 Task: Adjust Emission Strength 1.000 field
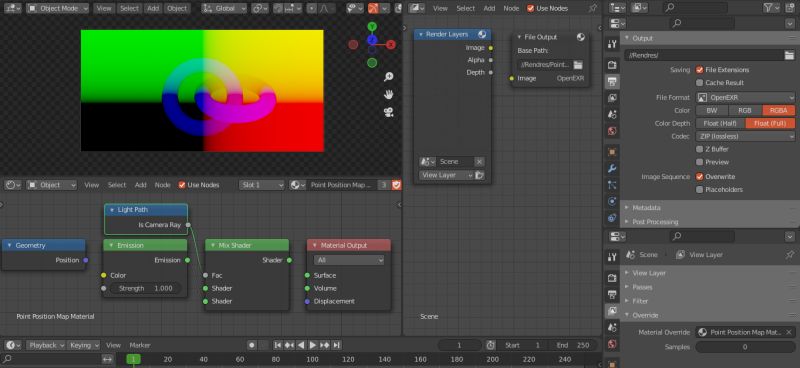pos(145,288)
